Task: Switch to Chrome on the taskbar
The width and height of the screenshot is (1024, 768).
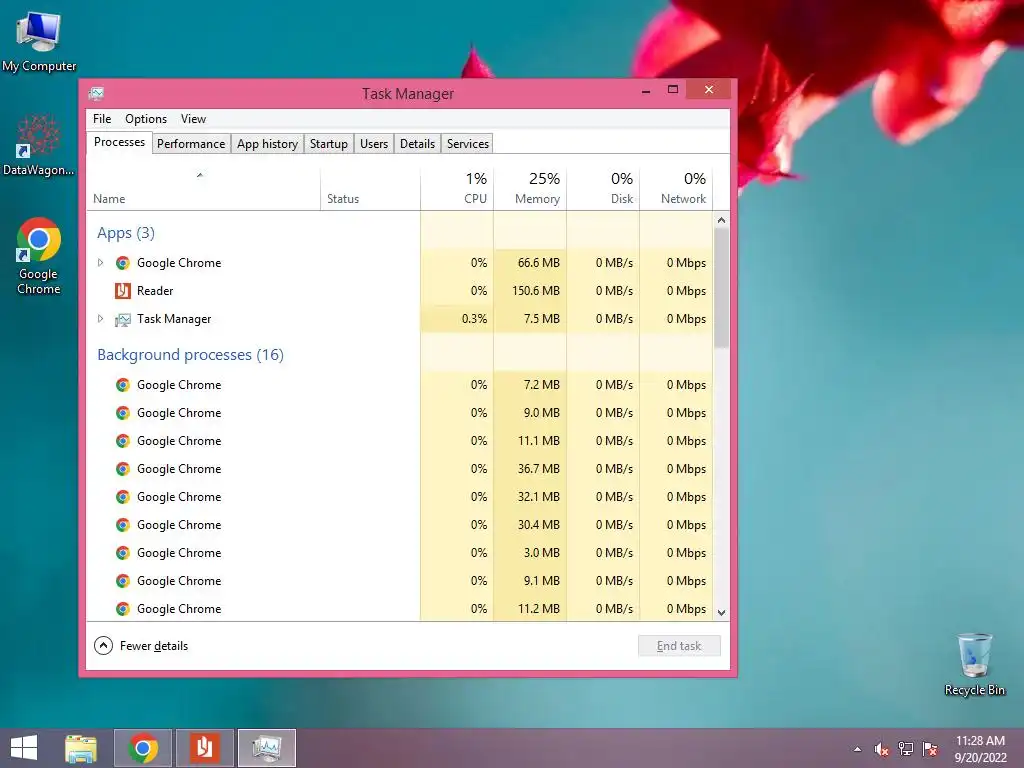Action: click(143, 748)
